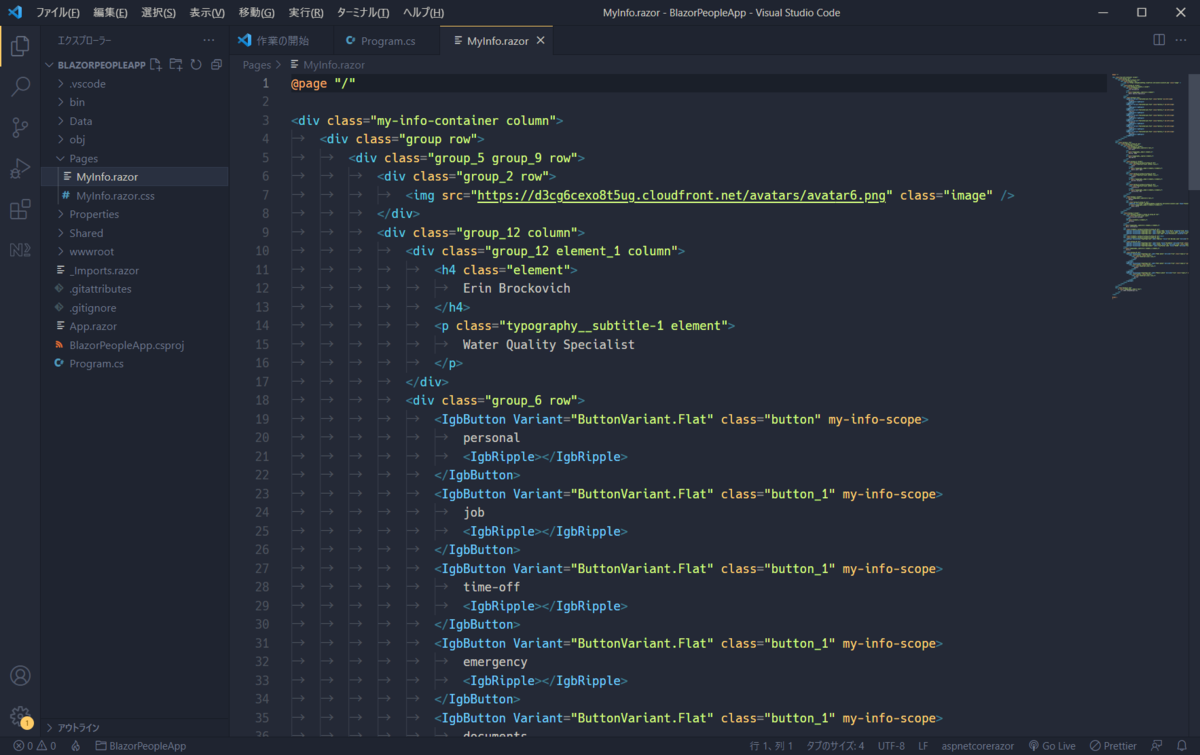Open the Run and Debug view

pyautogui.click(x=20, y=168)
